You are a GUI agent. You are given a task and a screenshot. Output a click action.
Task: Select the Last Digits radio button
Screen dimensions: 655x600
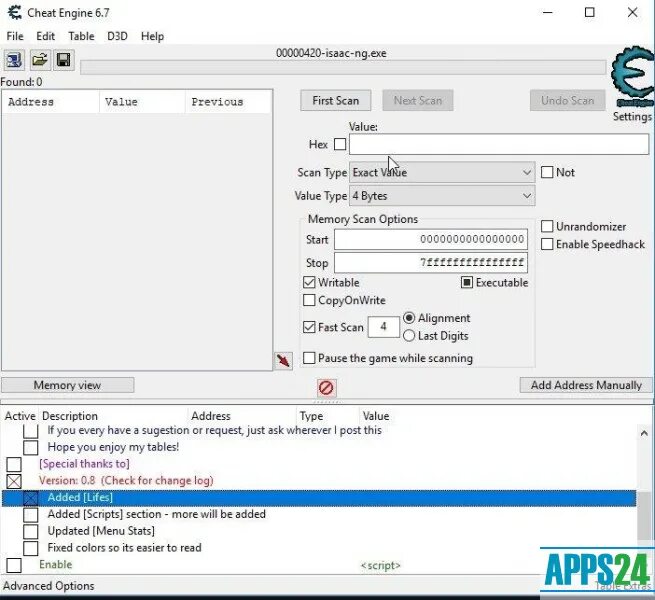[x=409, y=336]
